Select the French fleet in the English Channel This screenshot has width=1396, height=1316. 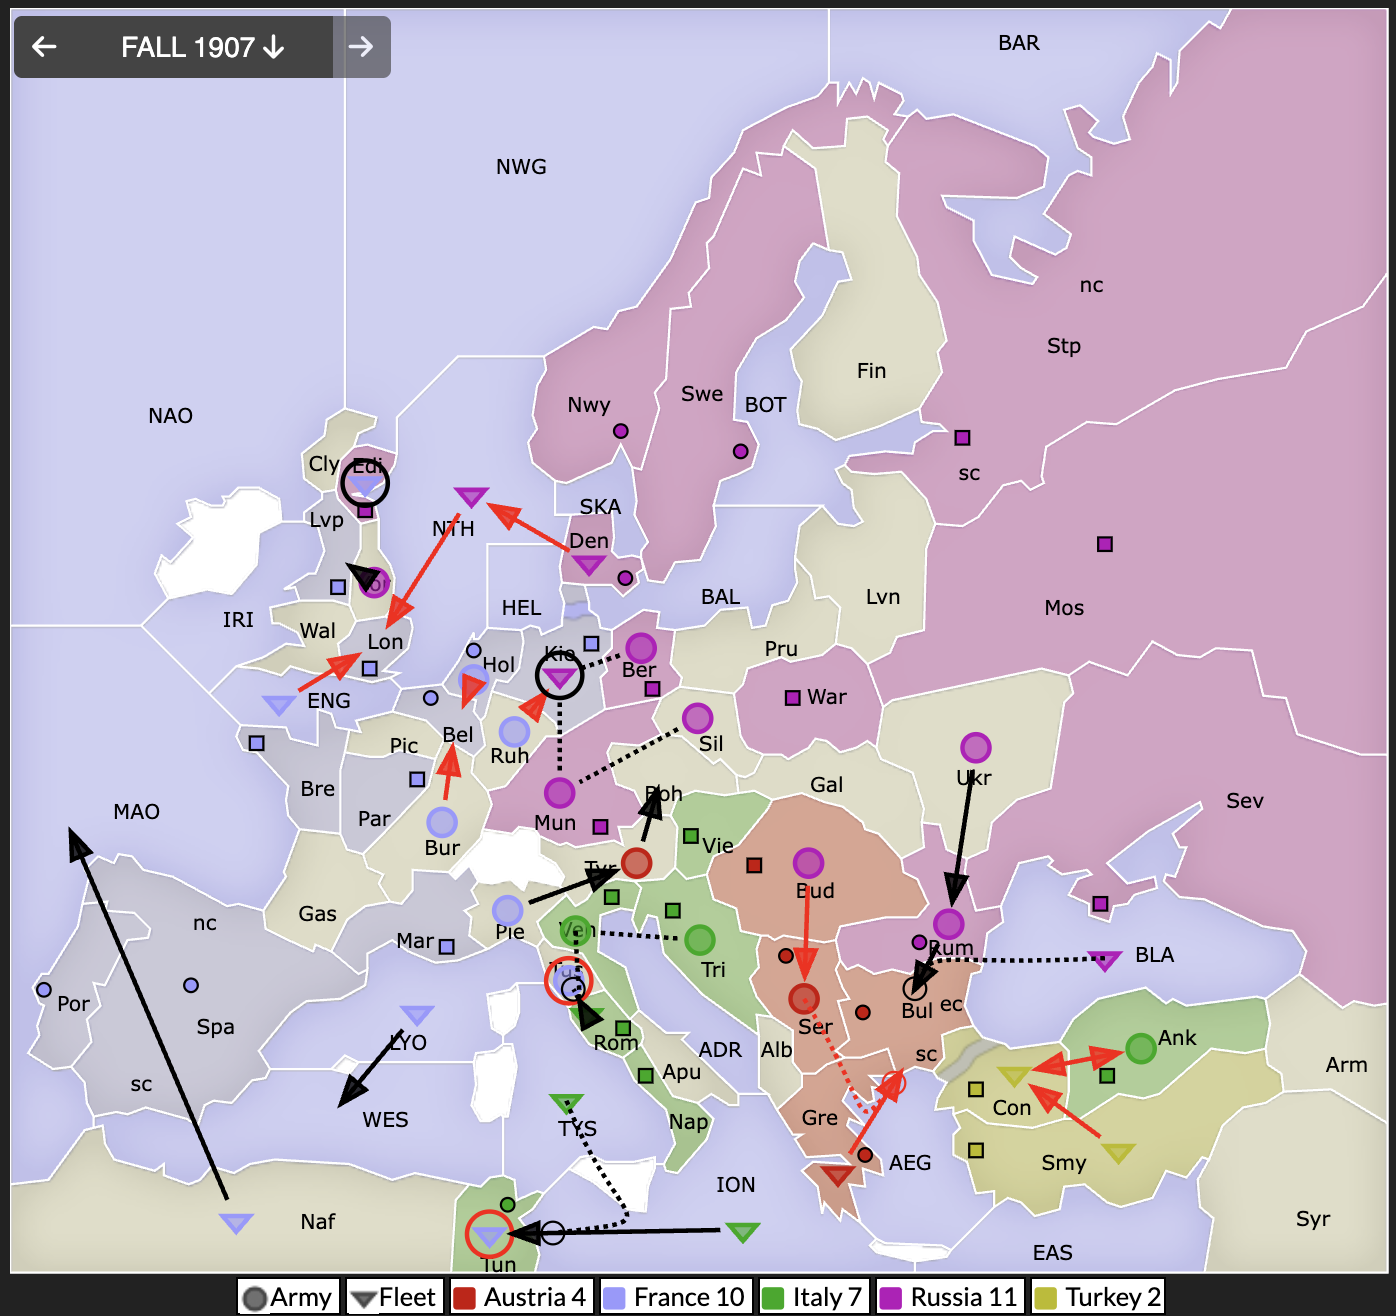click(x=278, y=704)
